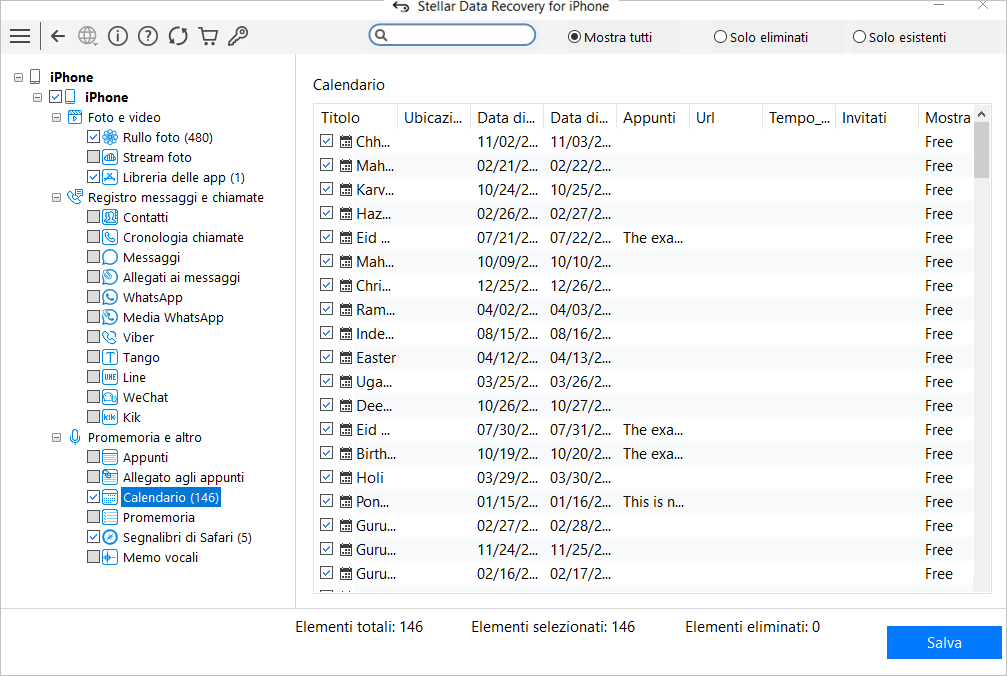Focus the search input field
Image resolution: width=1007 pixels, height=676 pixels.
(x=452, y=35)
